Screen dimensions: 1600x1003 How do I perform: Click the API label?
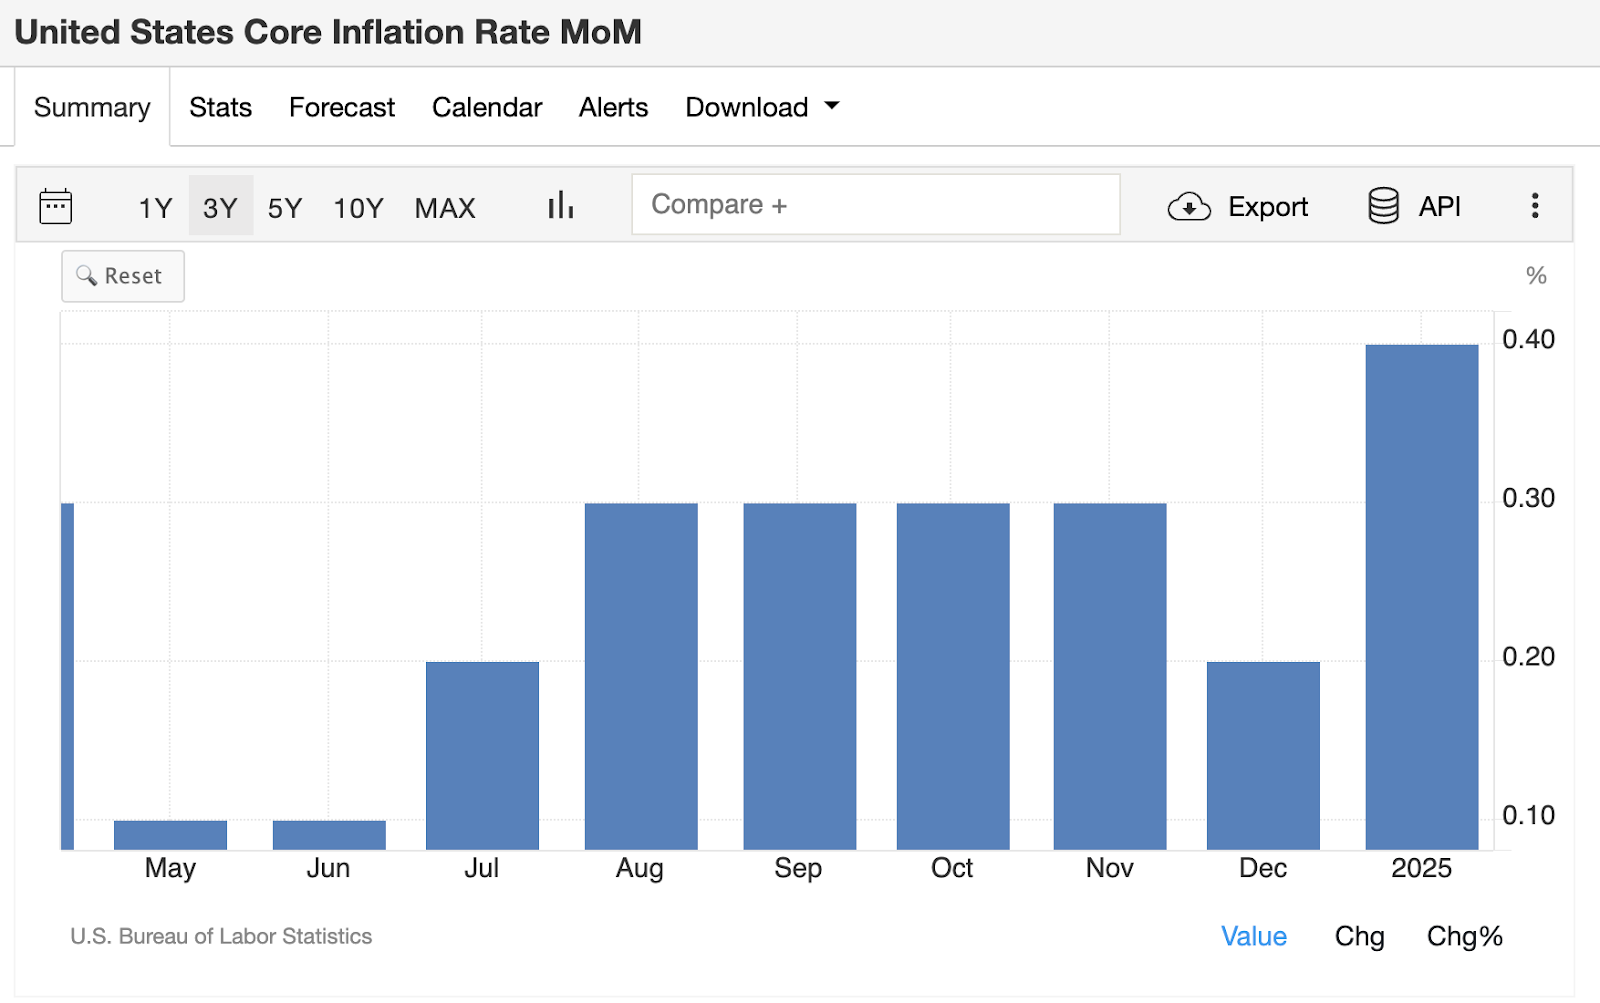1440,206
